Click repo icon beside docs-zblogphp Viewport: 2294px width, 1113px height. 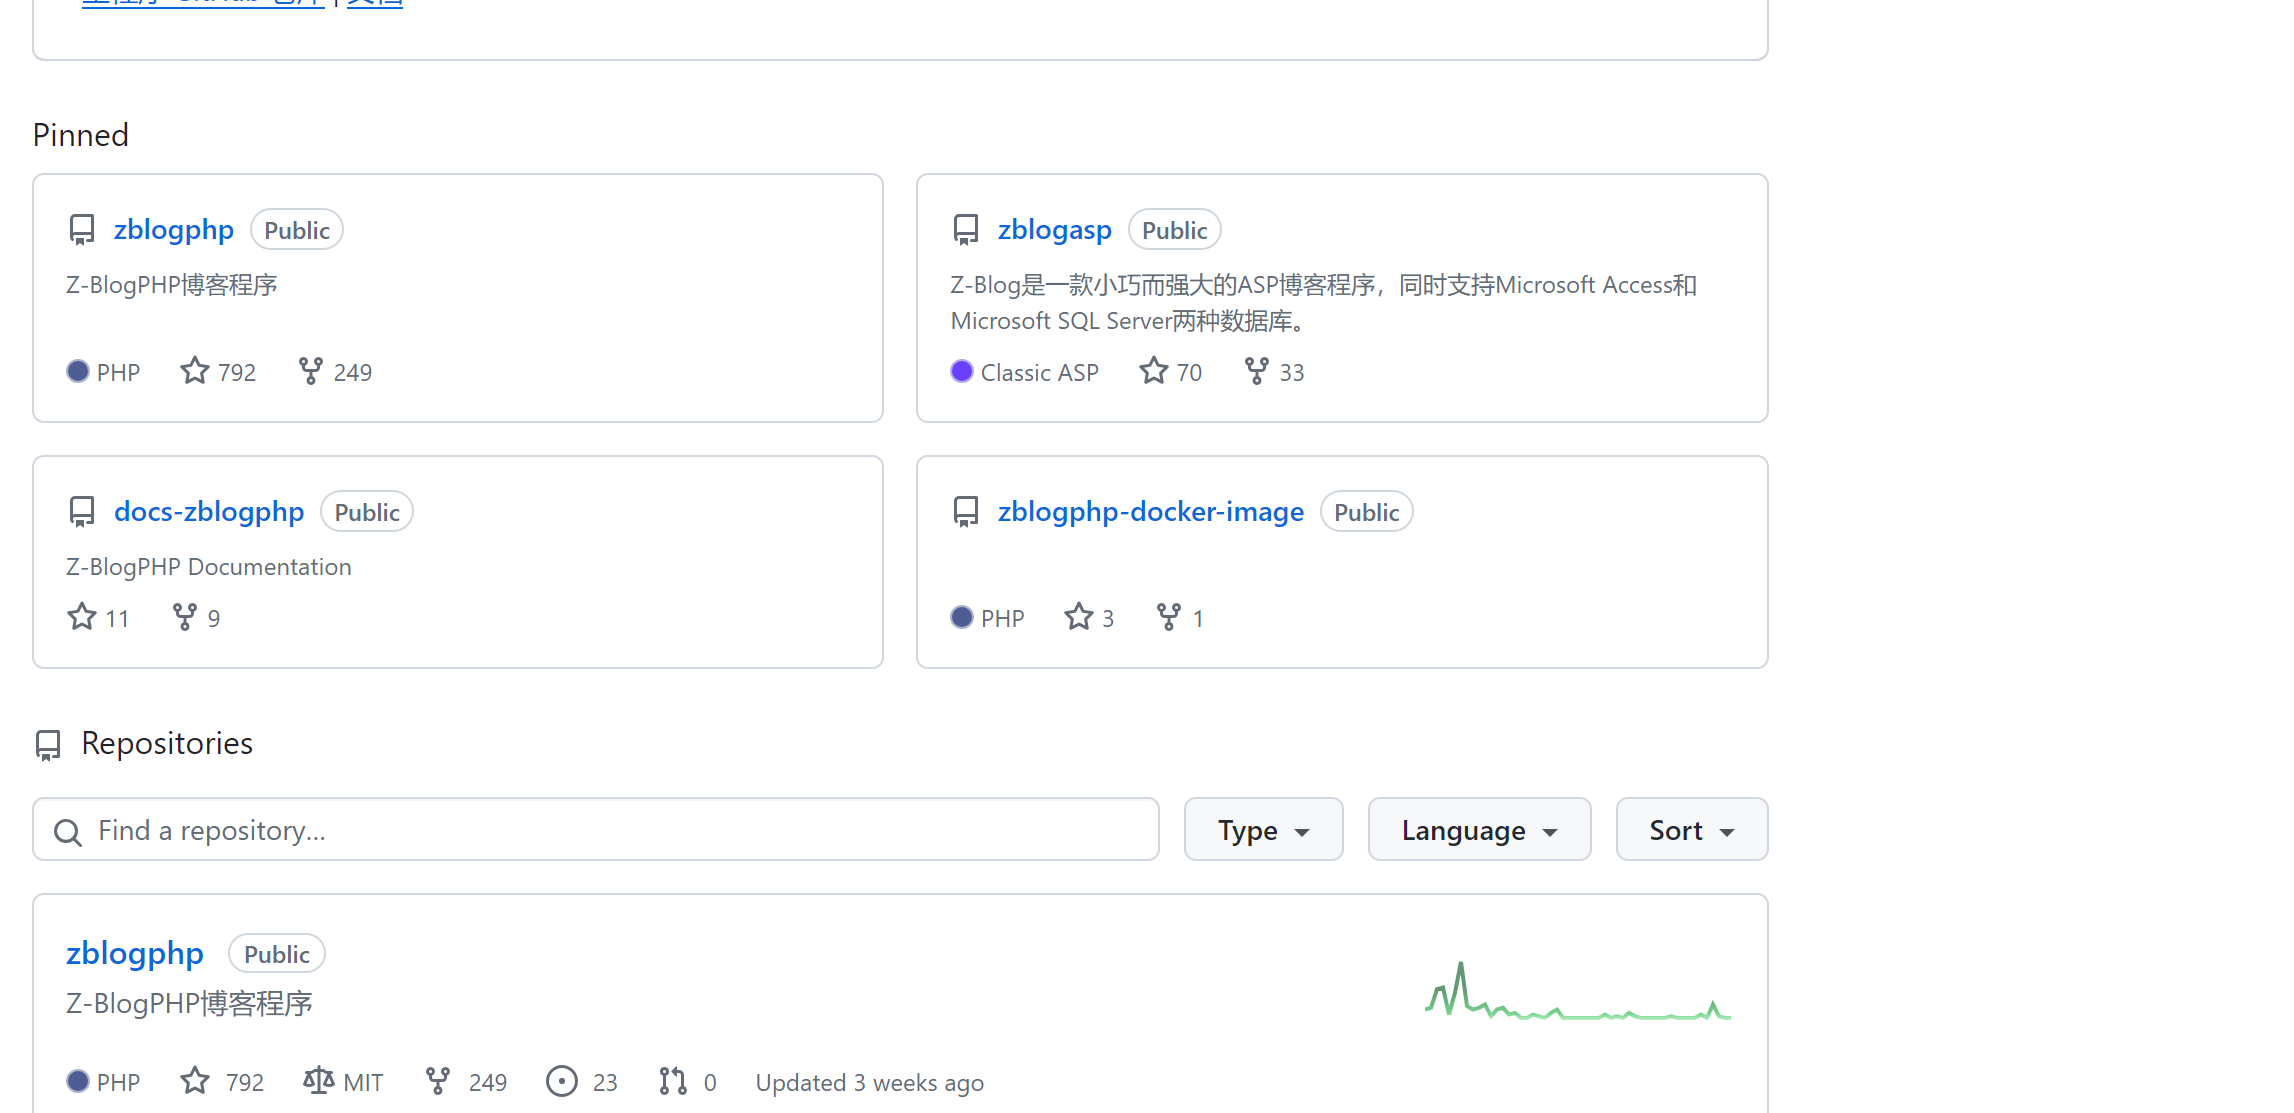tap(82, 512)
